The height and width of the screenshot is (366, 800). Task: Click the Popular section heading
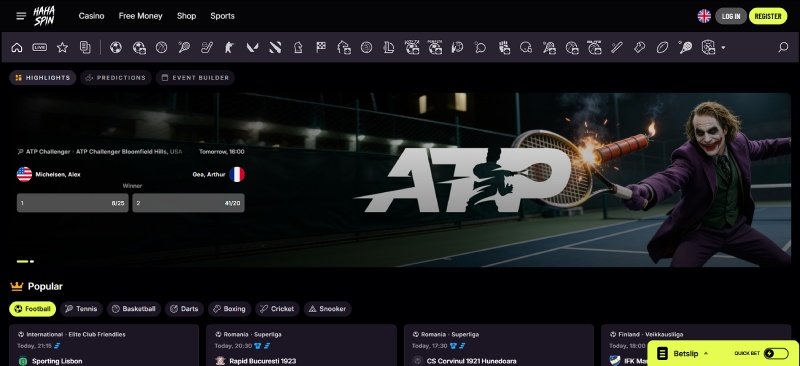[45, 286]
